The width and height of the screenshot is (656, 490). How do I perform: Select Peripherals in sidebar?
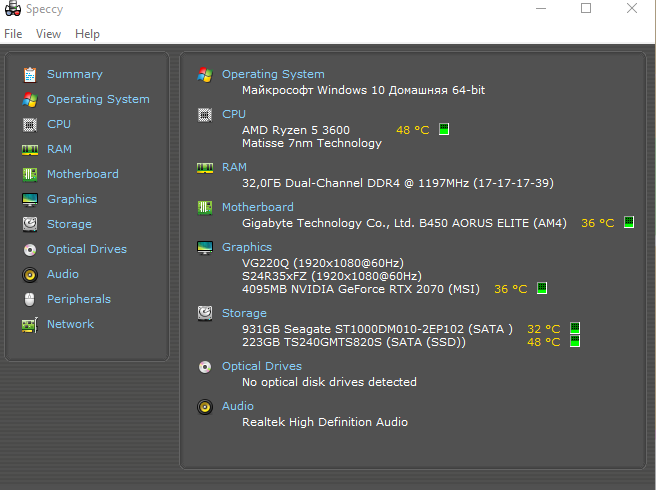pyautogui.click(x=79, y=299)
